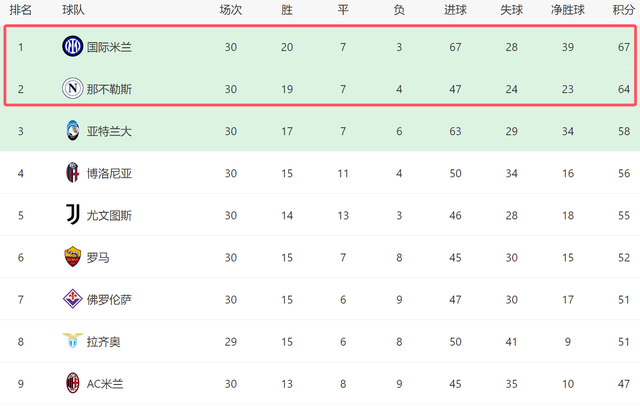The image size is (640, 406).
Task: Click the Juventus J logo
Action: [x=73, y=215]
